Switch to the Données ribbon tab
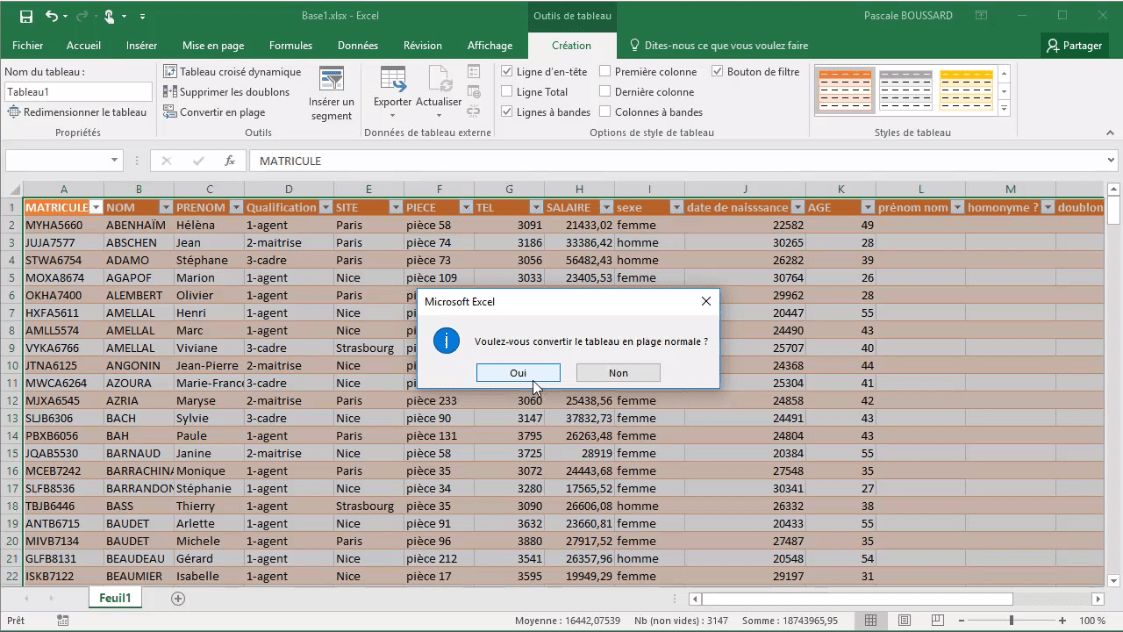This screenshot has height=632, width=1123. 357,45
